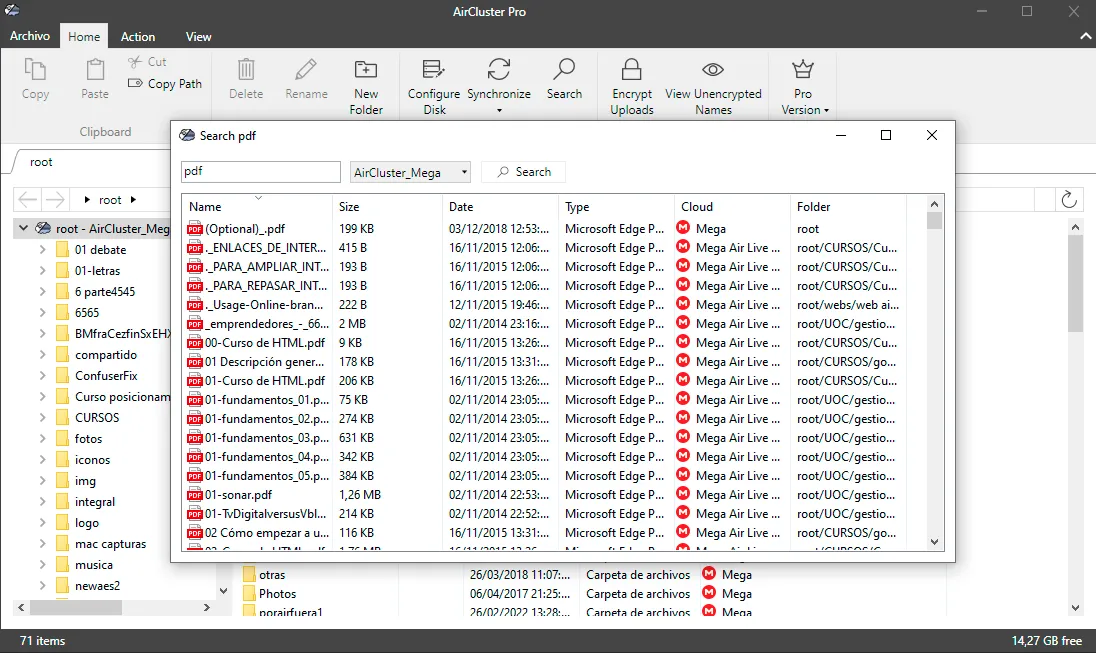Expand the 01 debate folder

point(43,250)
